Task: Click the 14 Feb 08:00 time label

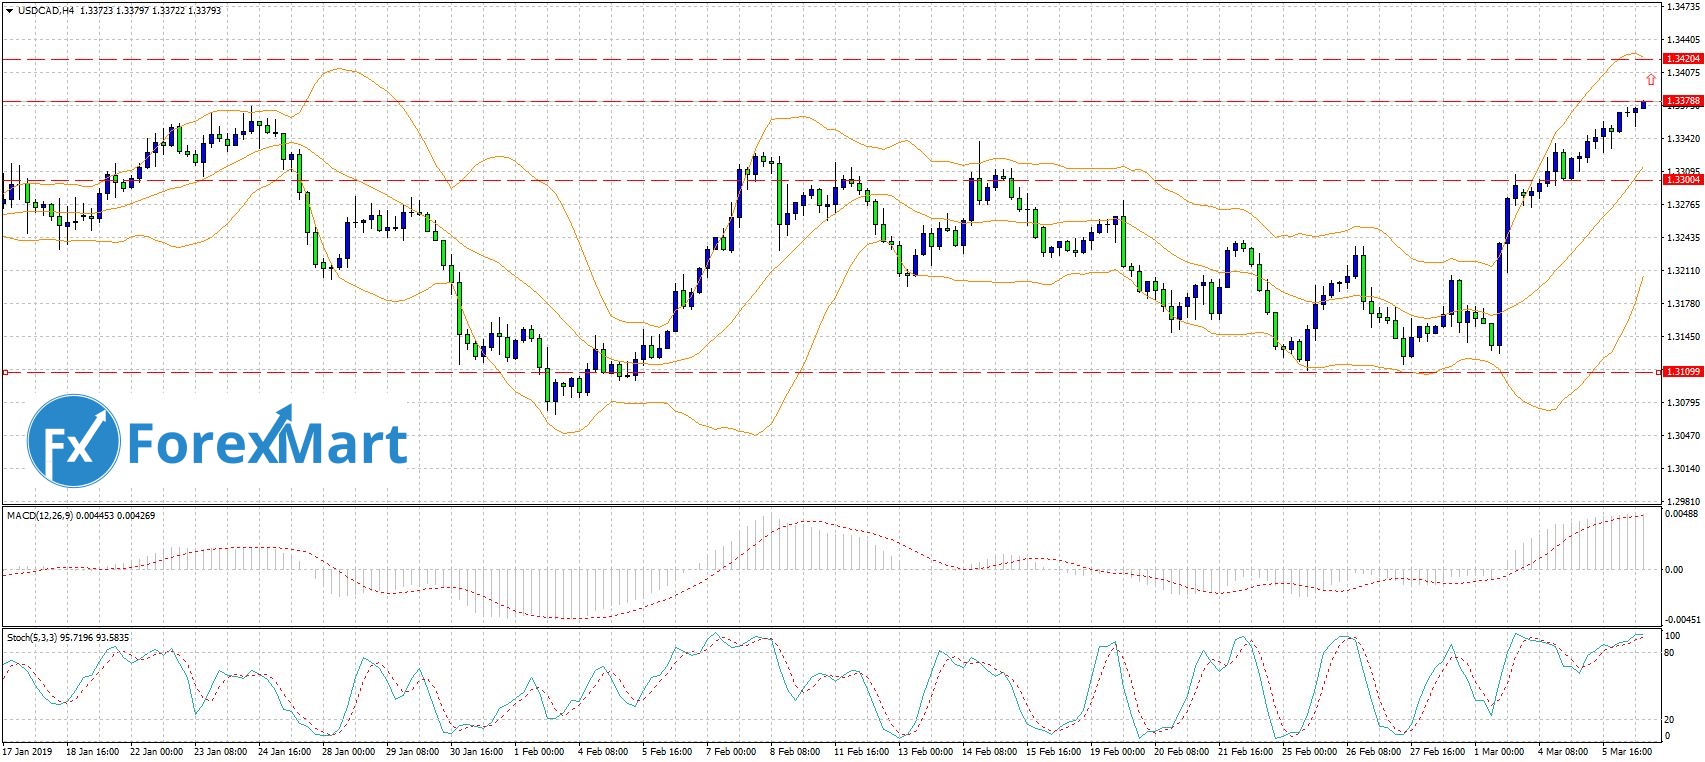Action: click(989, 752)
